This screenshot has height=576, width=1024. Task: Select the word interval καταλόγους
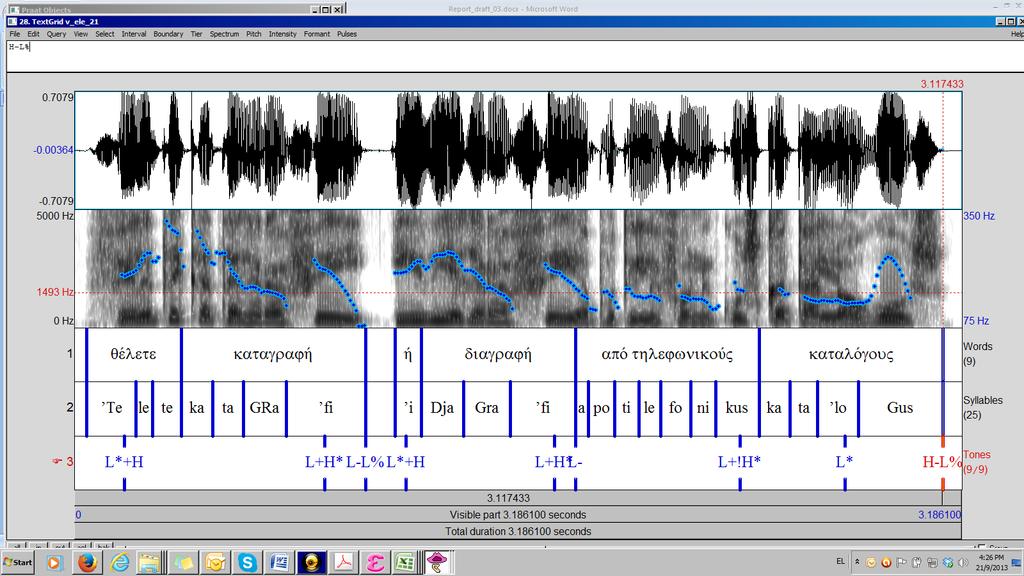[x=851, y=355]
